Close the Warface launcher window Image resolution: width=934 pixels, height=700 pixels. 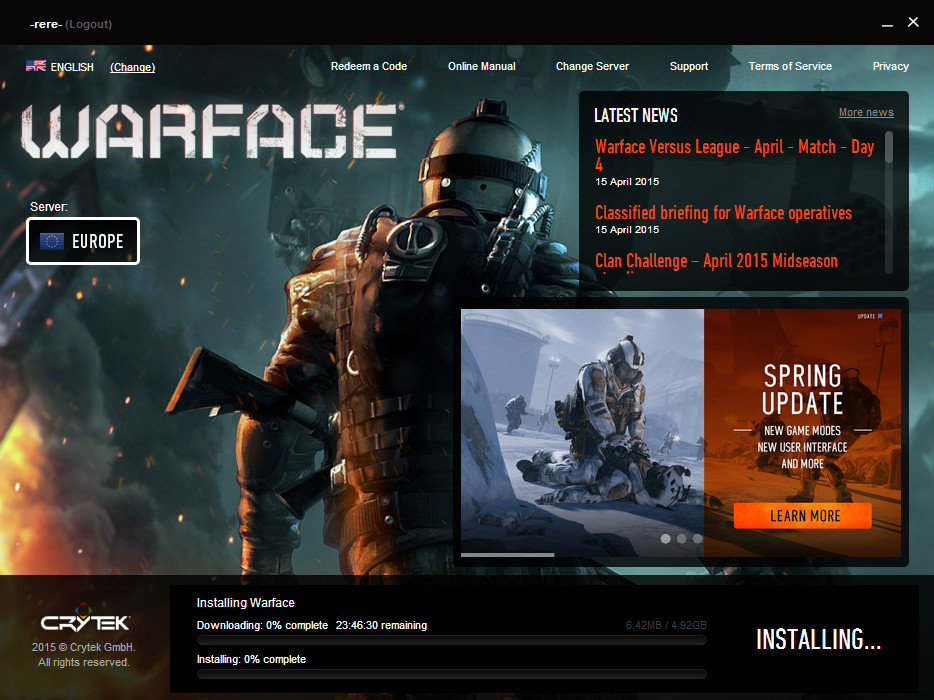[913, 22]
